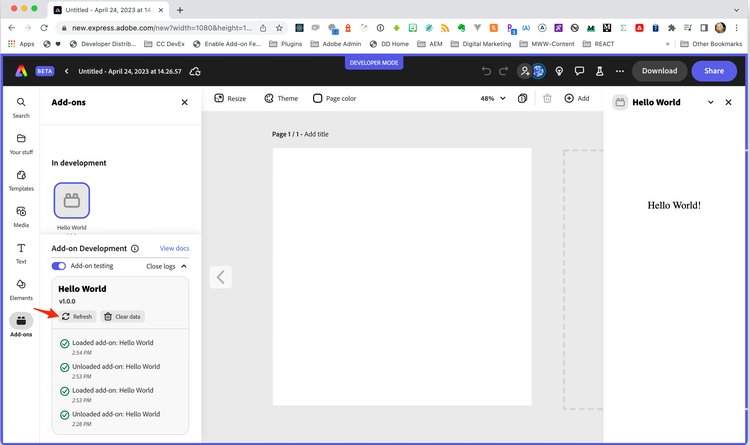Collapse logs with Close logs chevron
750x445 pixels.
(x=181, y=266)
